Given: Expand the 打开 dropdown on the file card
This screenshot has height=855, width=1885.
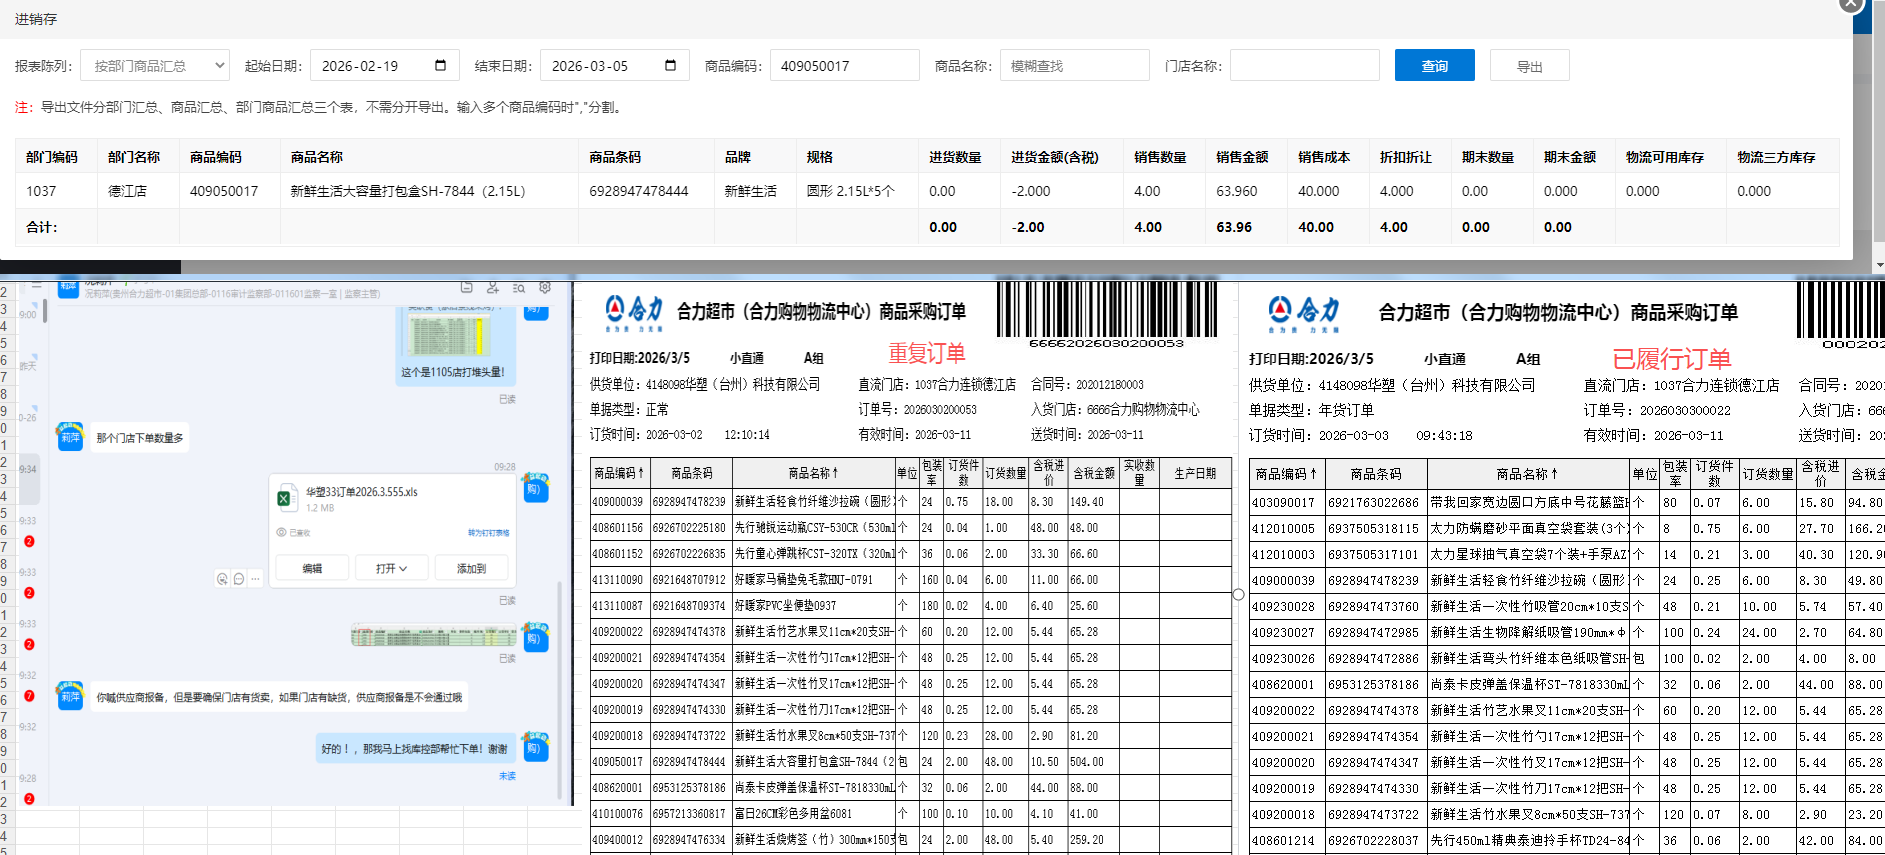Looking at the screenshot, I should coord(391,568).
